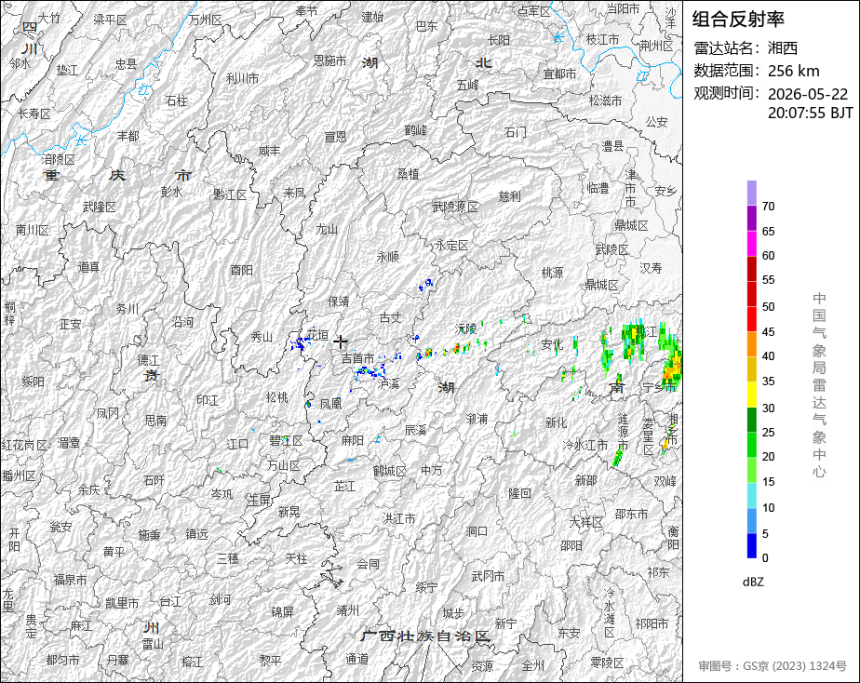This screenshot has height=683, width=860.
Task: Click the 恩施市 city label
Action: 330,60
